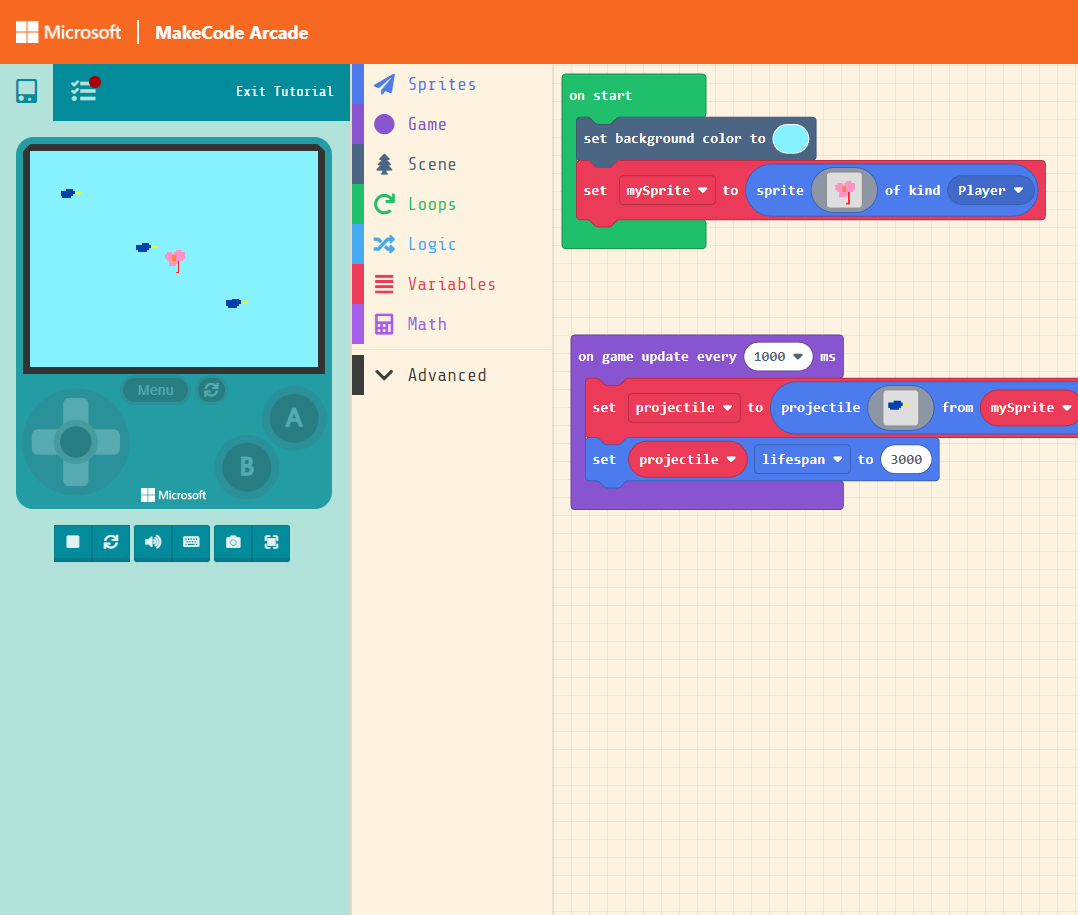
Task: Mute the simulator audio
Action: 153,542
